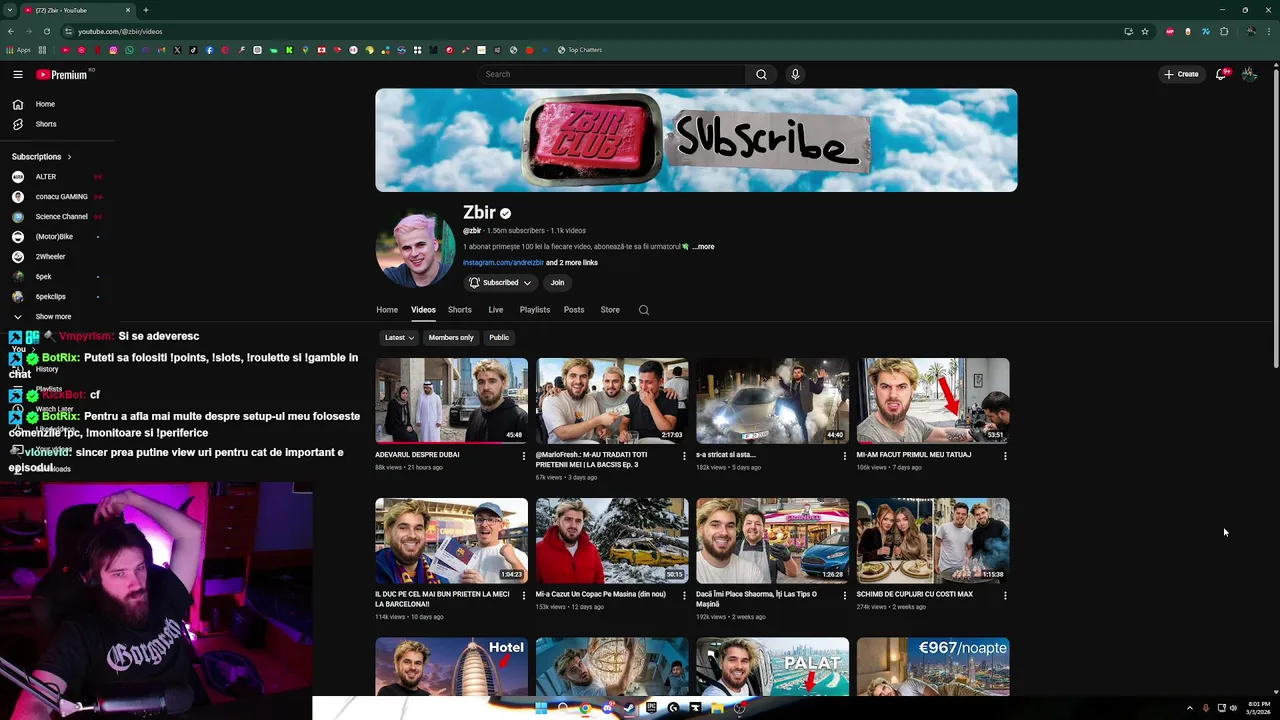Image resolution: width=1280 pixels, height=720 pixels.
Task: Click the Zbir Club Subscribe banner
Action: (x=696, y=140)
